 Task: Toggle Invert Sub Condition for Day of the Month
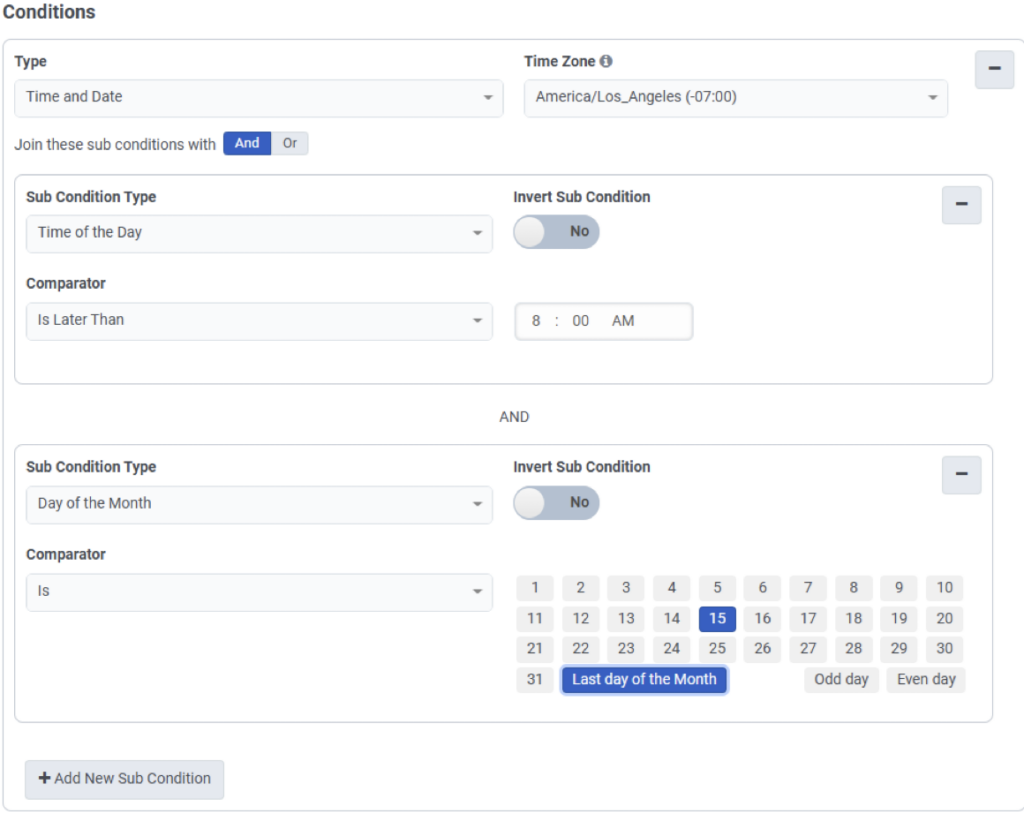556,502
